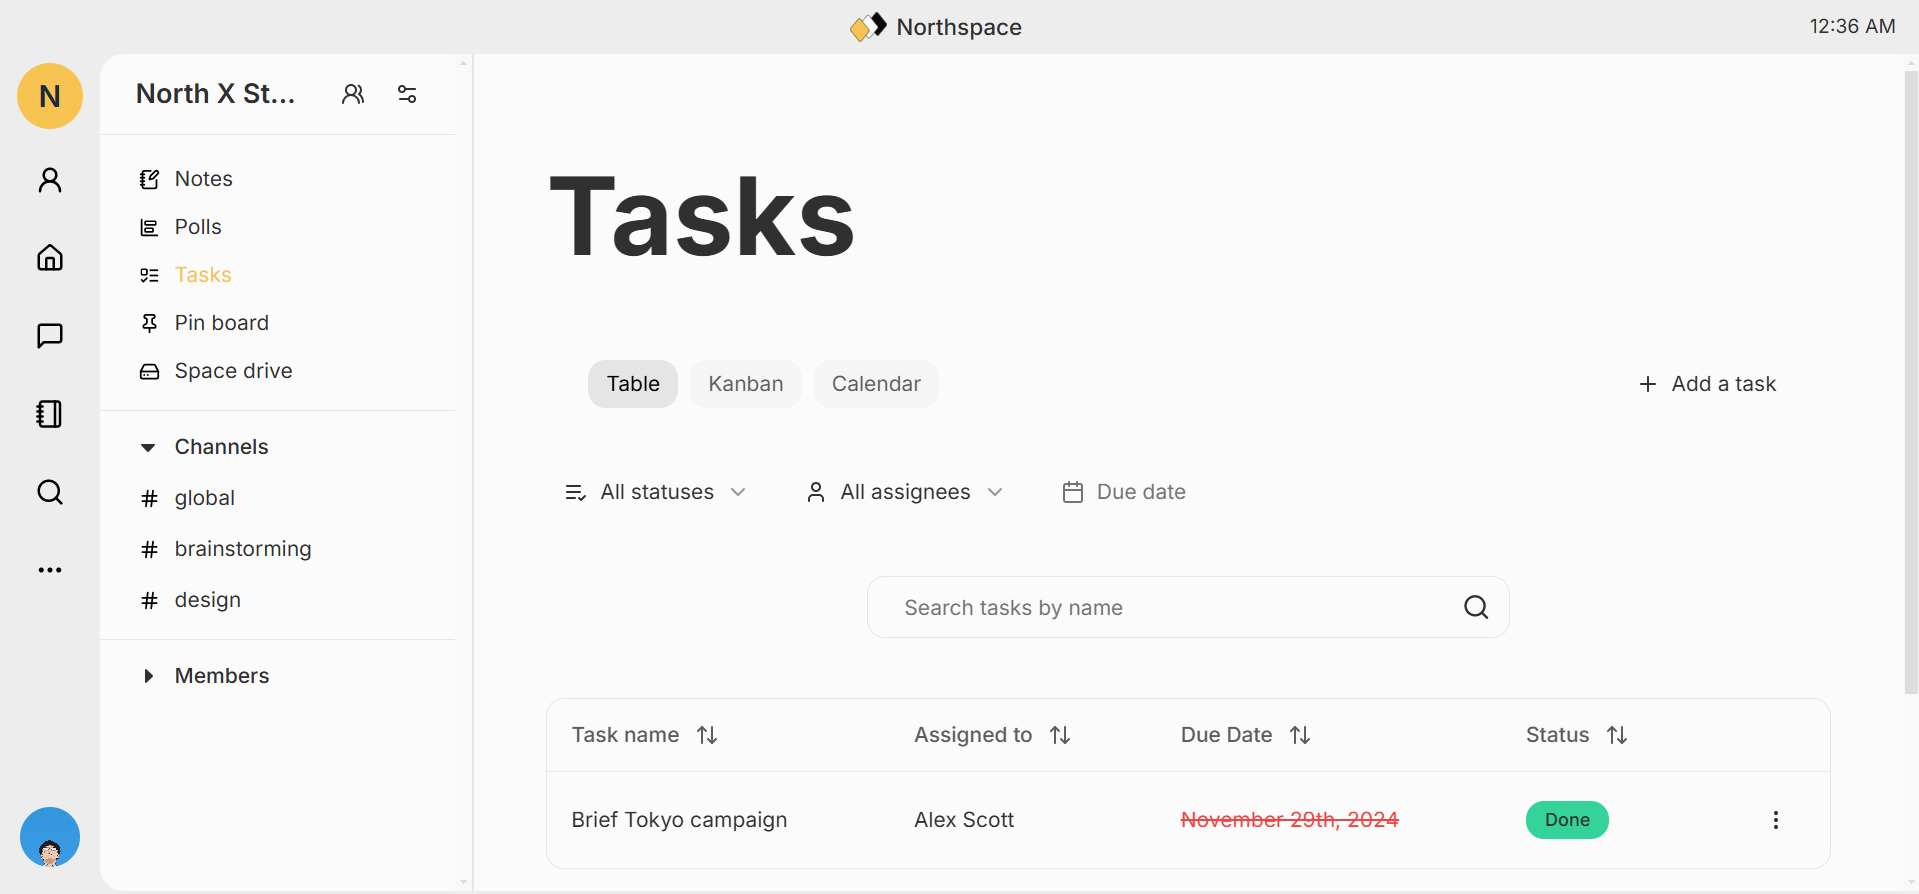Open more options three-dots in left rail
This screenshot has width=1919, height=894.
click(50, 570)
